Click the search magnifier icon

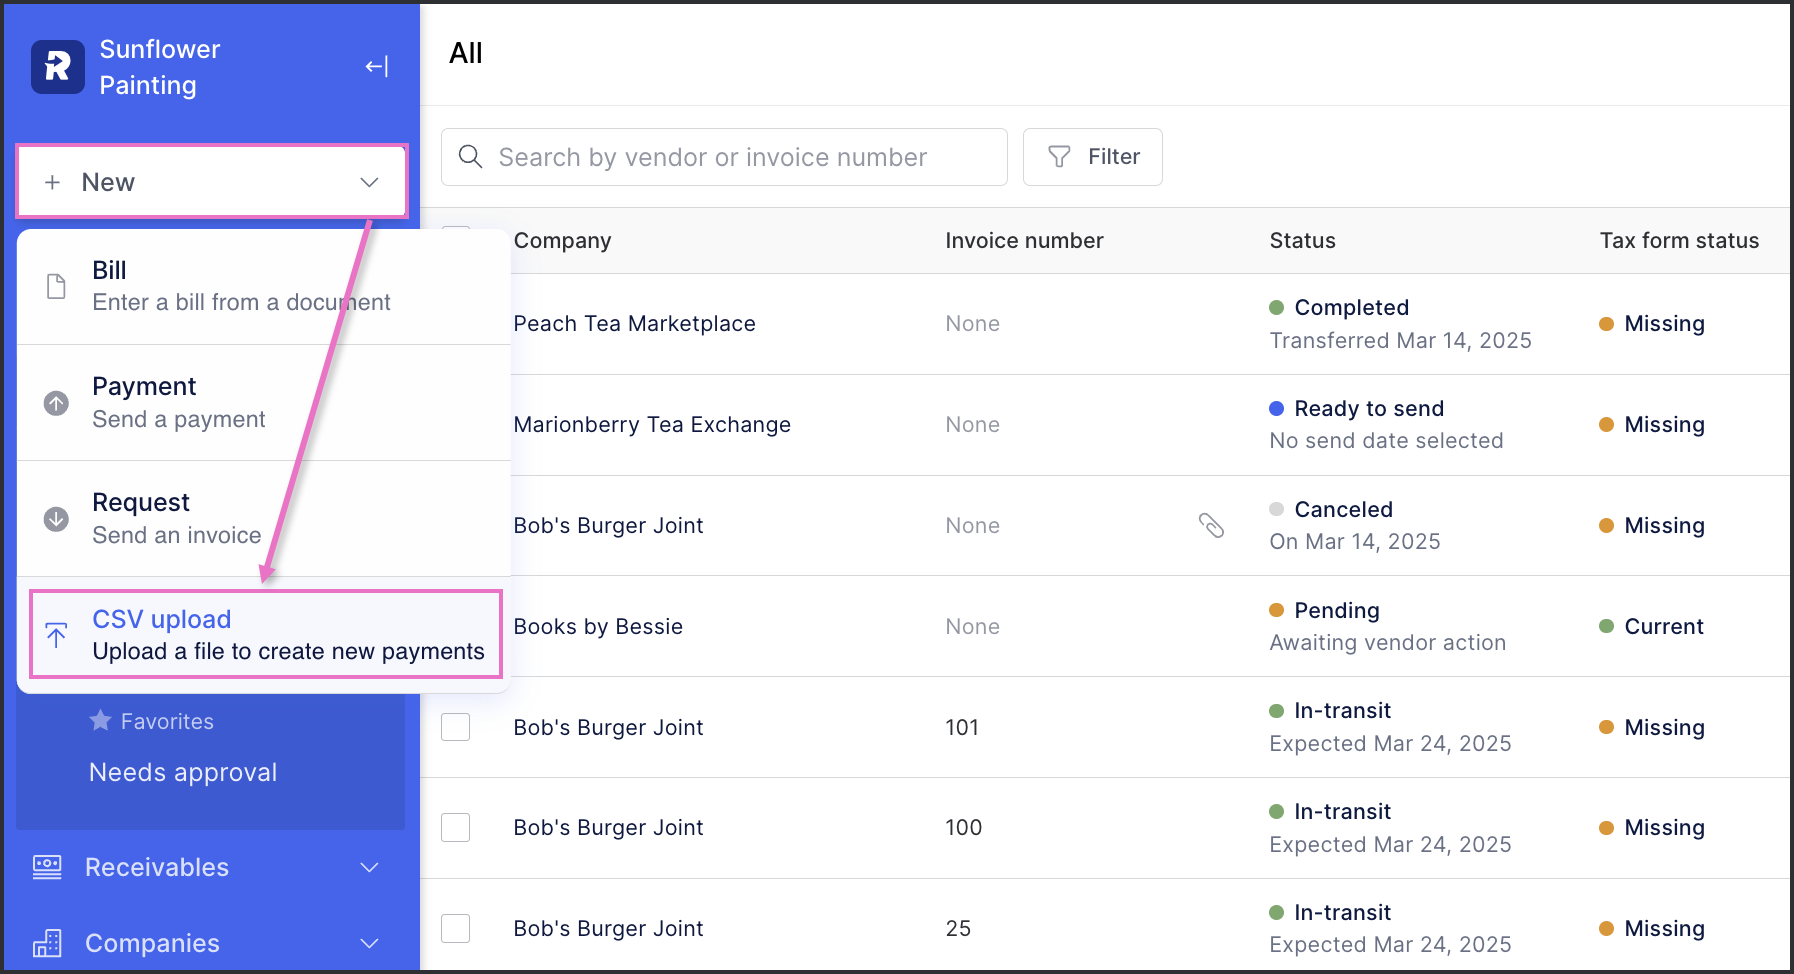tap(470, 157)
